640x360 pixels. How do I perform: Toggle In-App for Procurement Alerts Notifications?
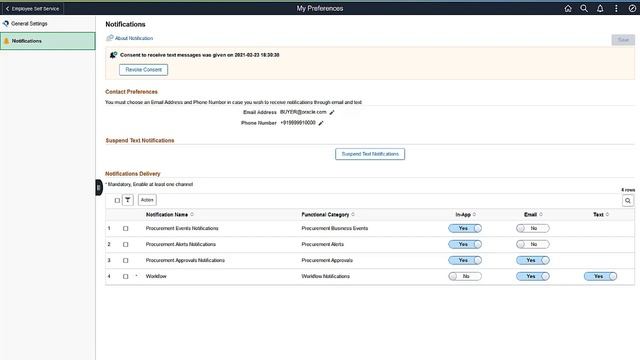click(465, 244)
